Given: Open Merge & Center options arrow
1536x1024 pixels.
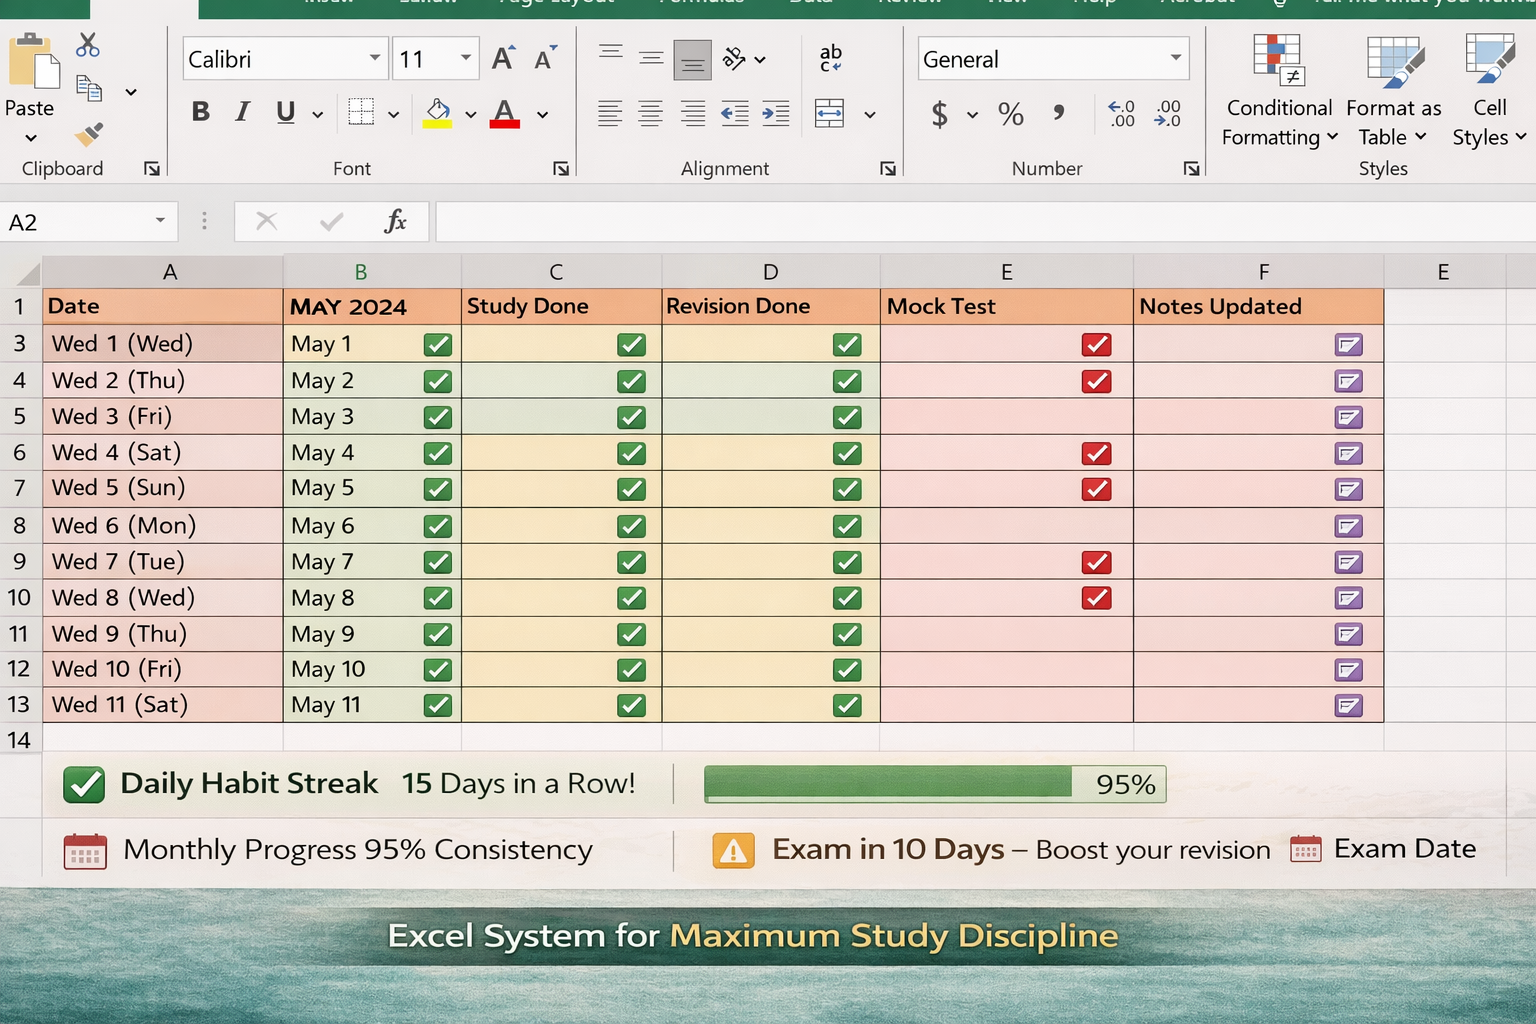Looking at the screenshot, I should click(x=870, y=114).
